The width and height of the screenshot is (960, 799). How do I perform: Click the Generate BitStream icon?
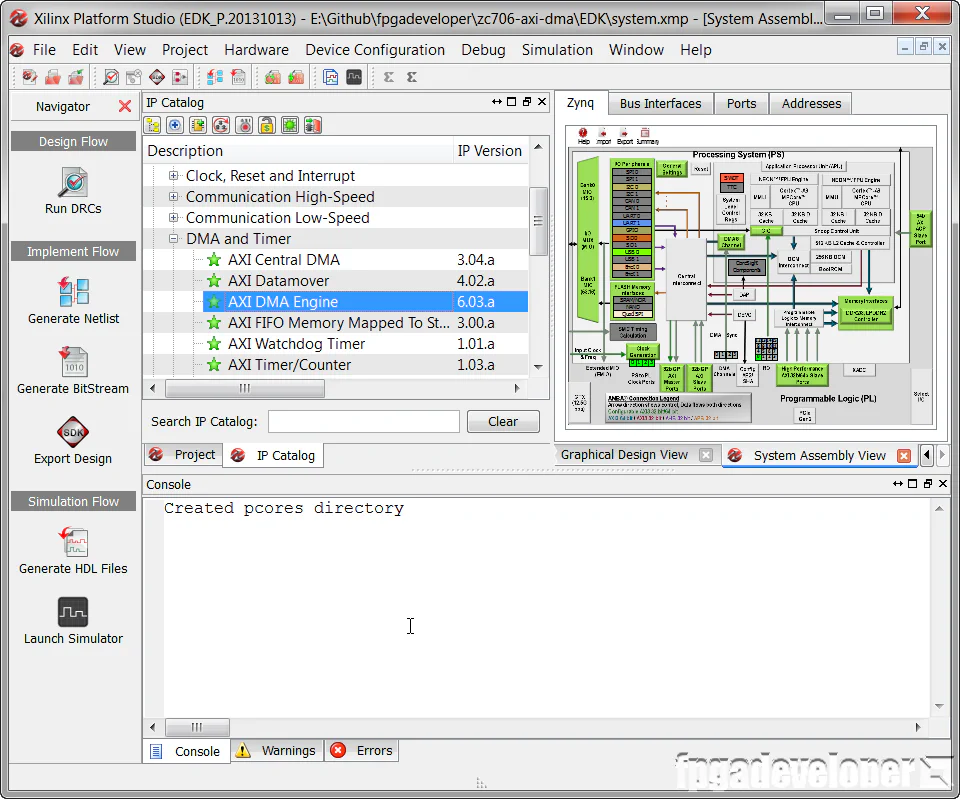73,362
